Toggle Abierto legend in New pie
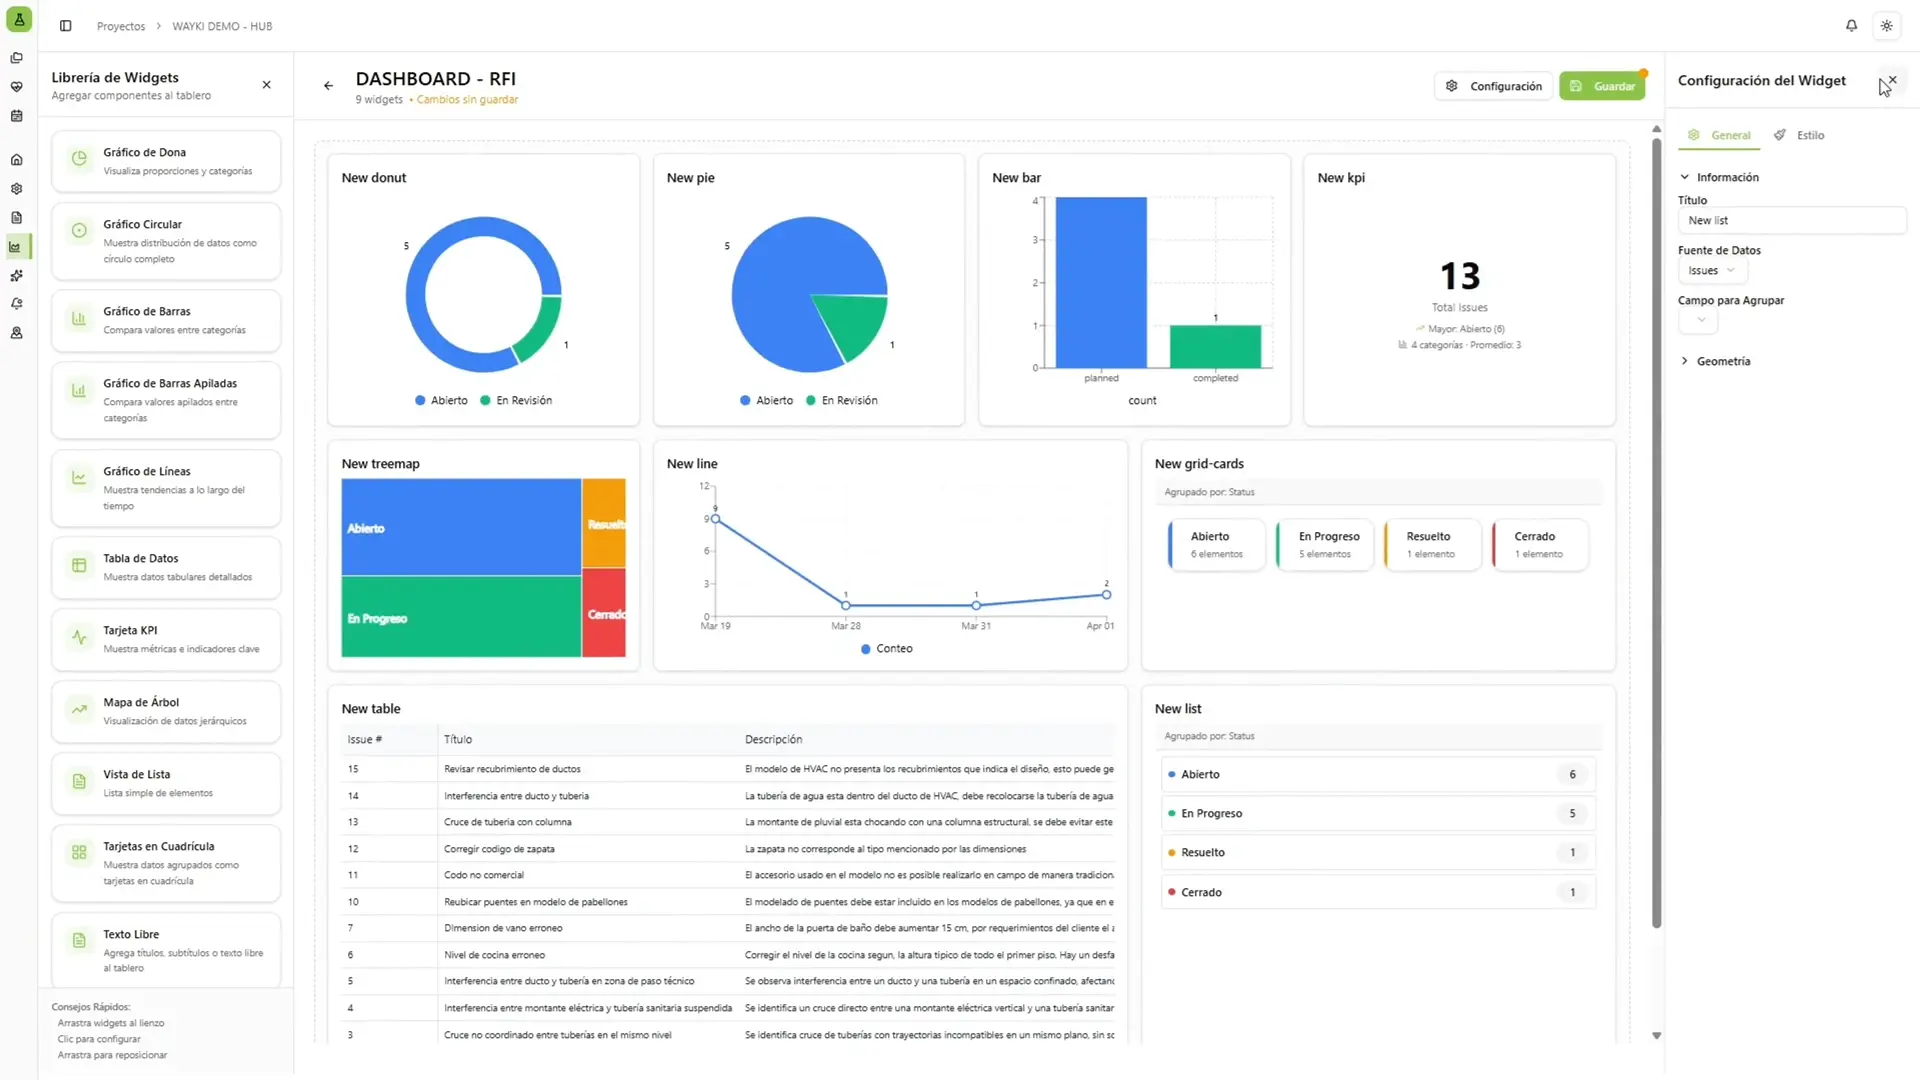This screenshot has height=1080, width=1920. (766, 400)
